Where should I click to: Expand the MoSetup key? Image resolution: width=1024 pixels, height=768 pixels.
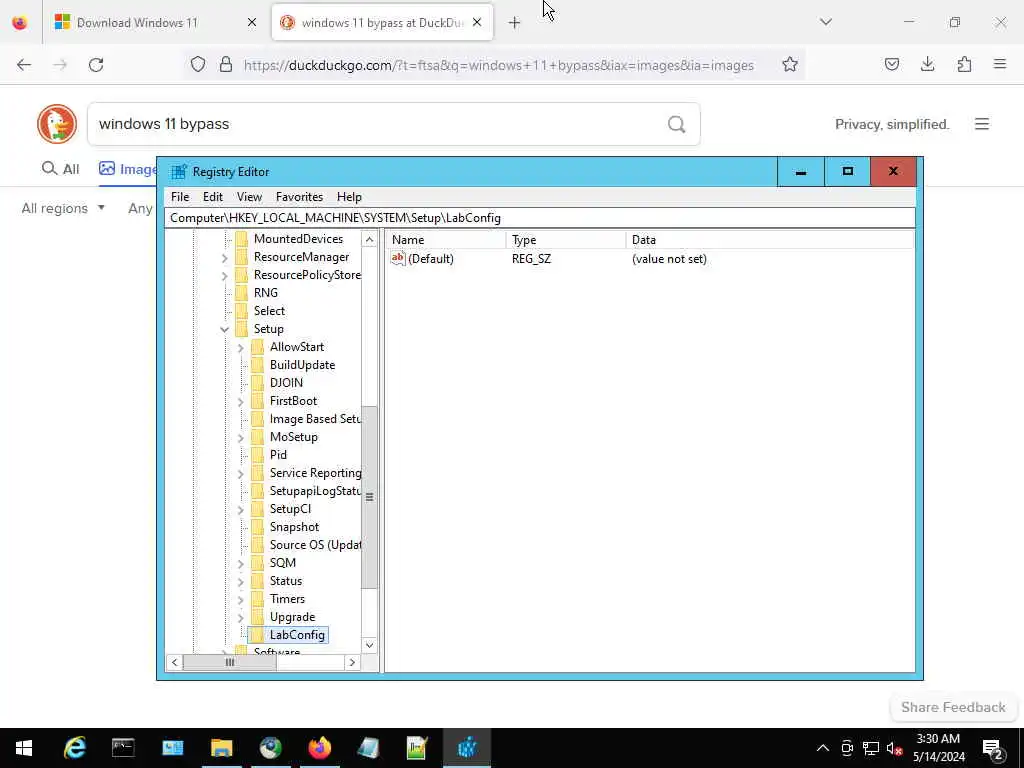pyautogui.click(x=240, y=438)
